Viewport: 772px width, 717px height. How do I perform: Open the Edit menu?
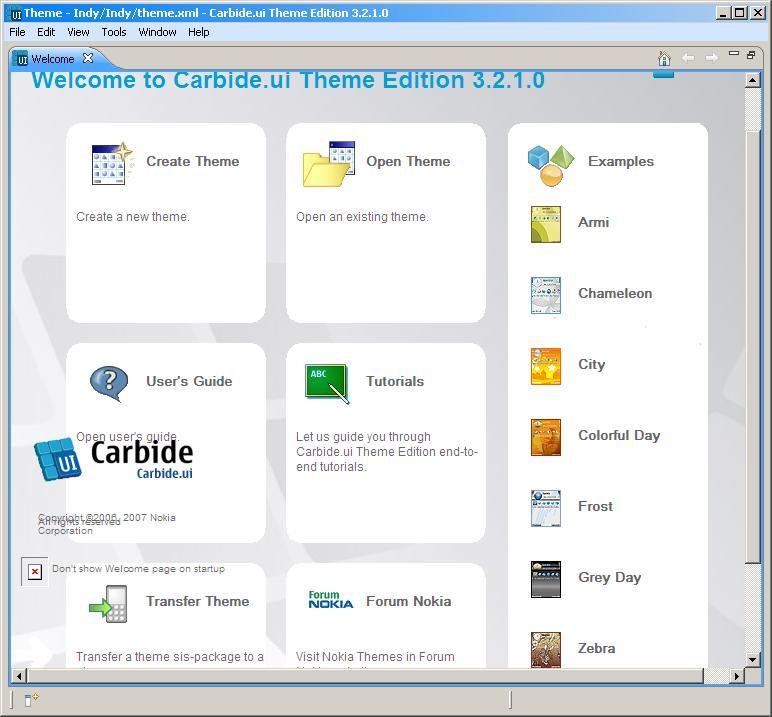tap(46, 32)
